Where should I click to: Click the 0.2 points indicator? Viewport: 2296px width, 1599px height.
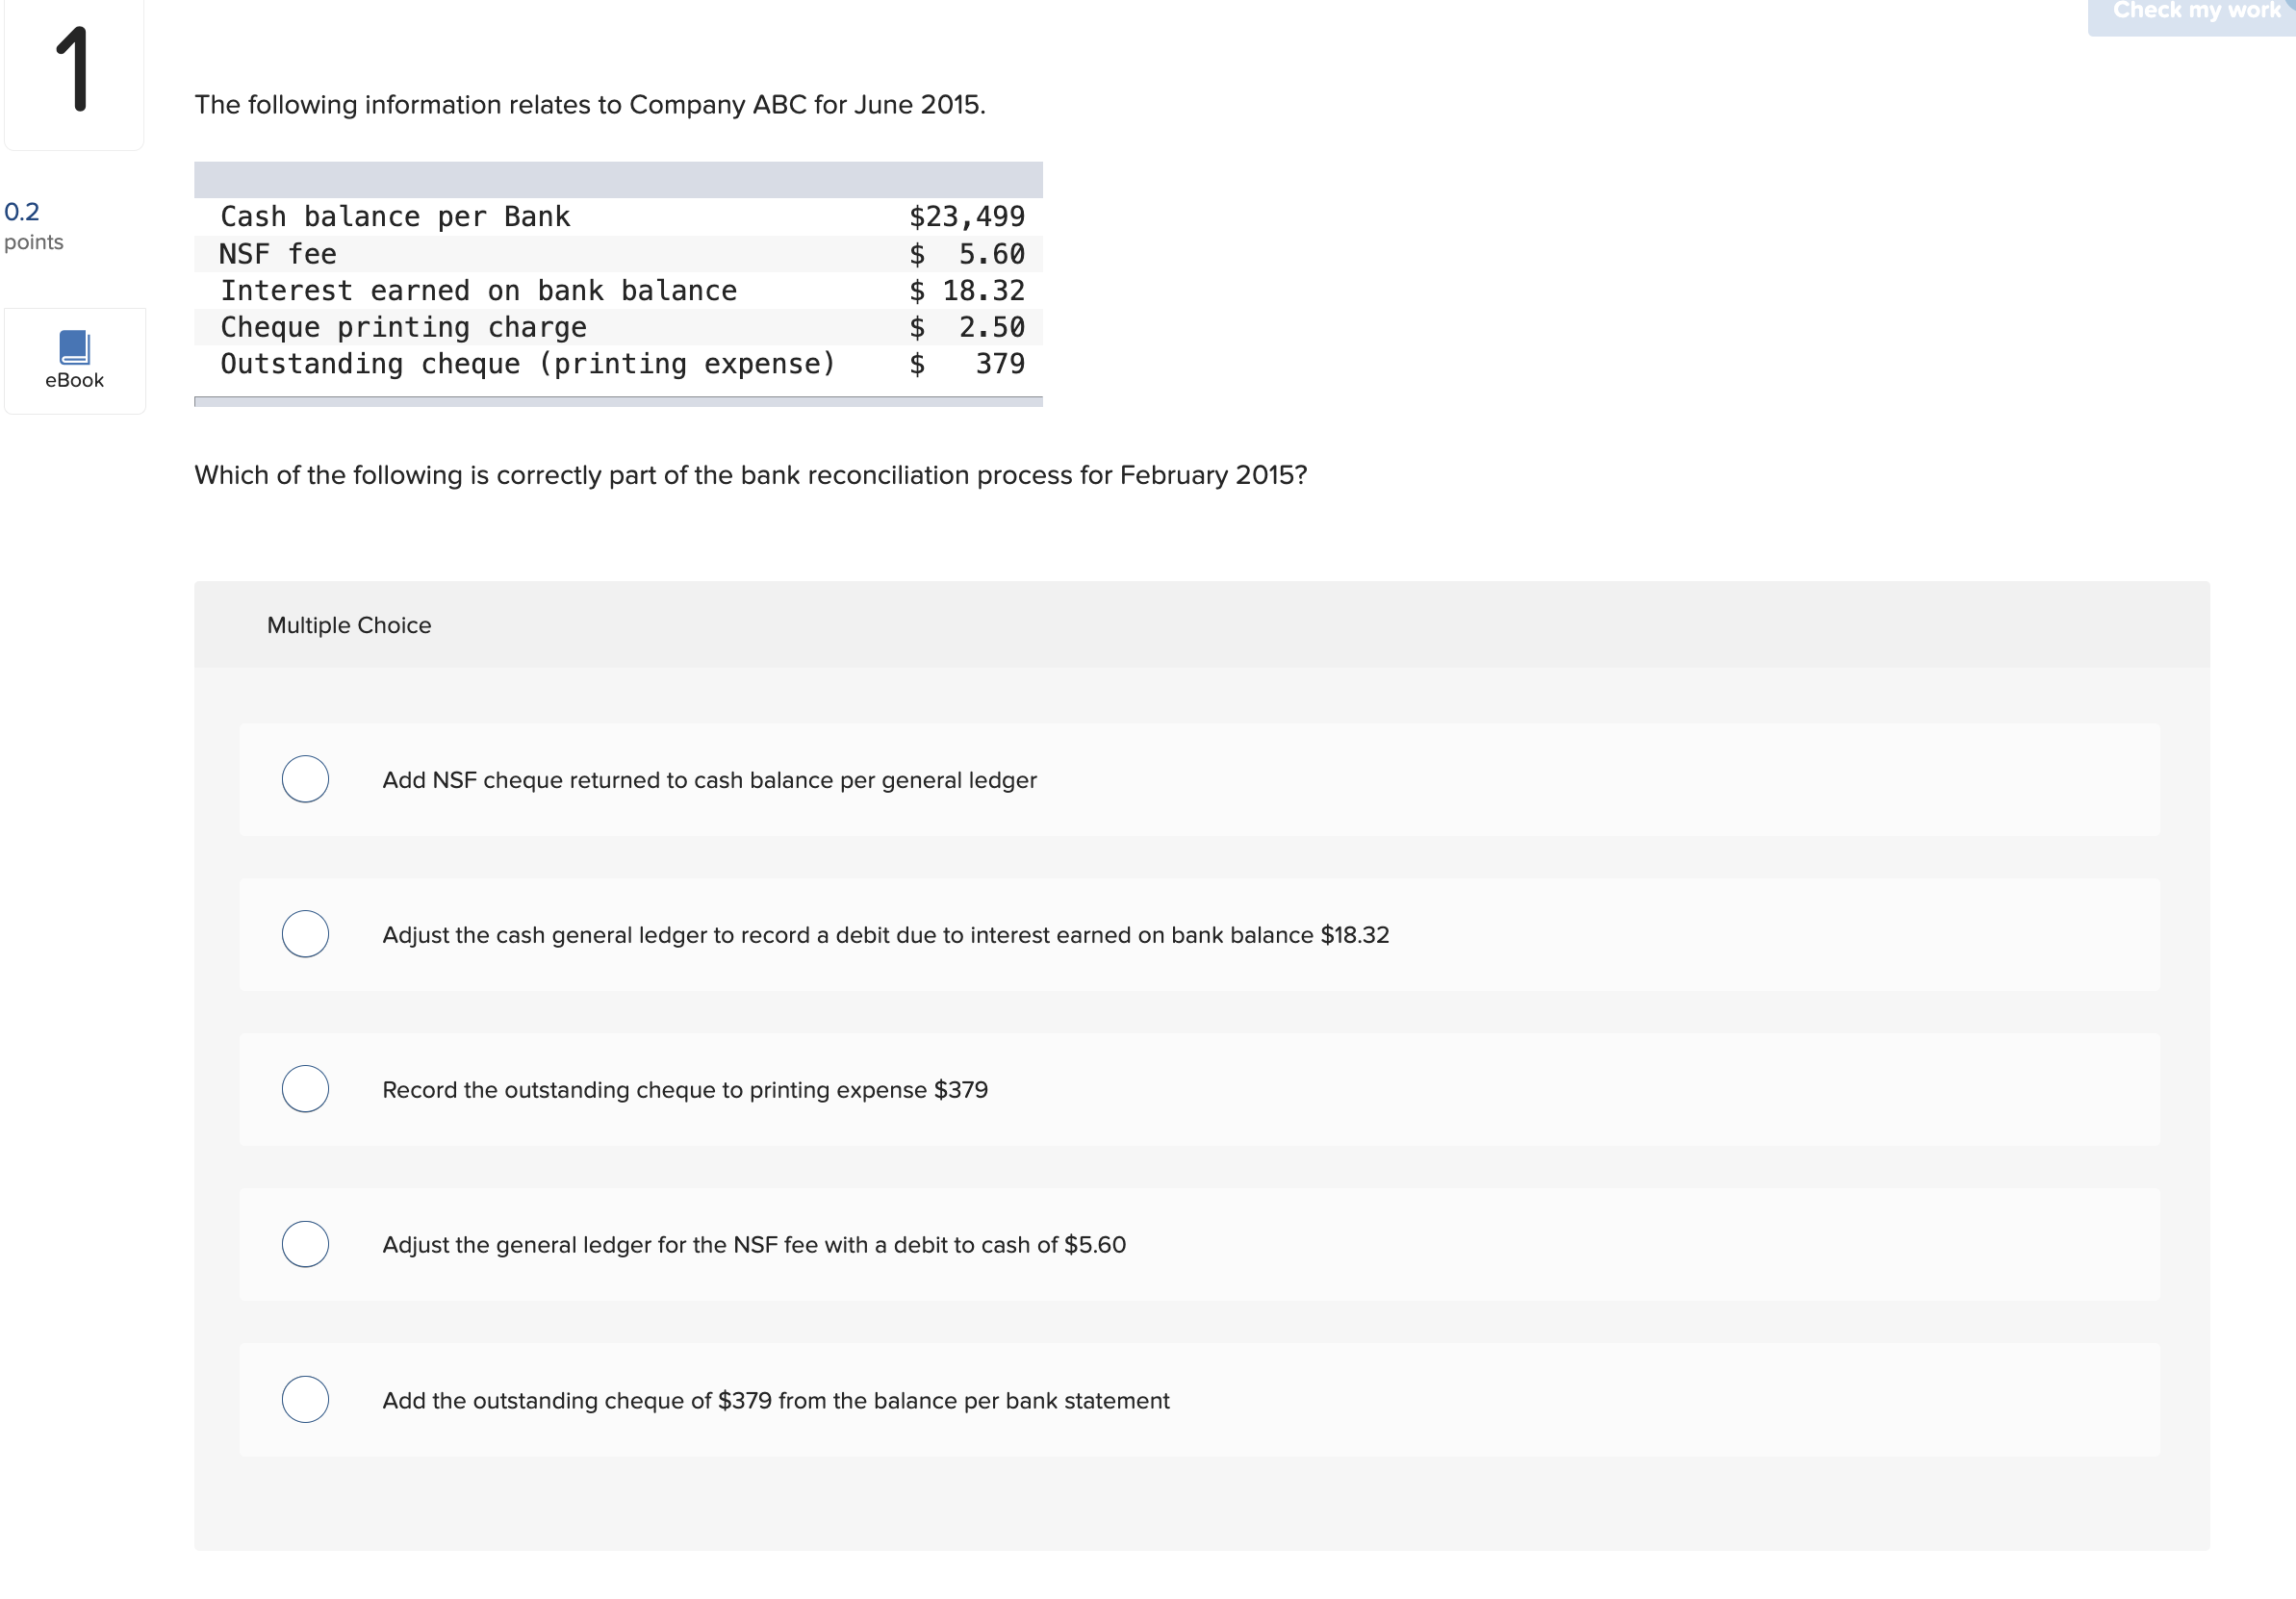(x=22, y=212)
